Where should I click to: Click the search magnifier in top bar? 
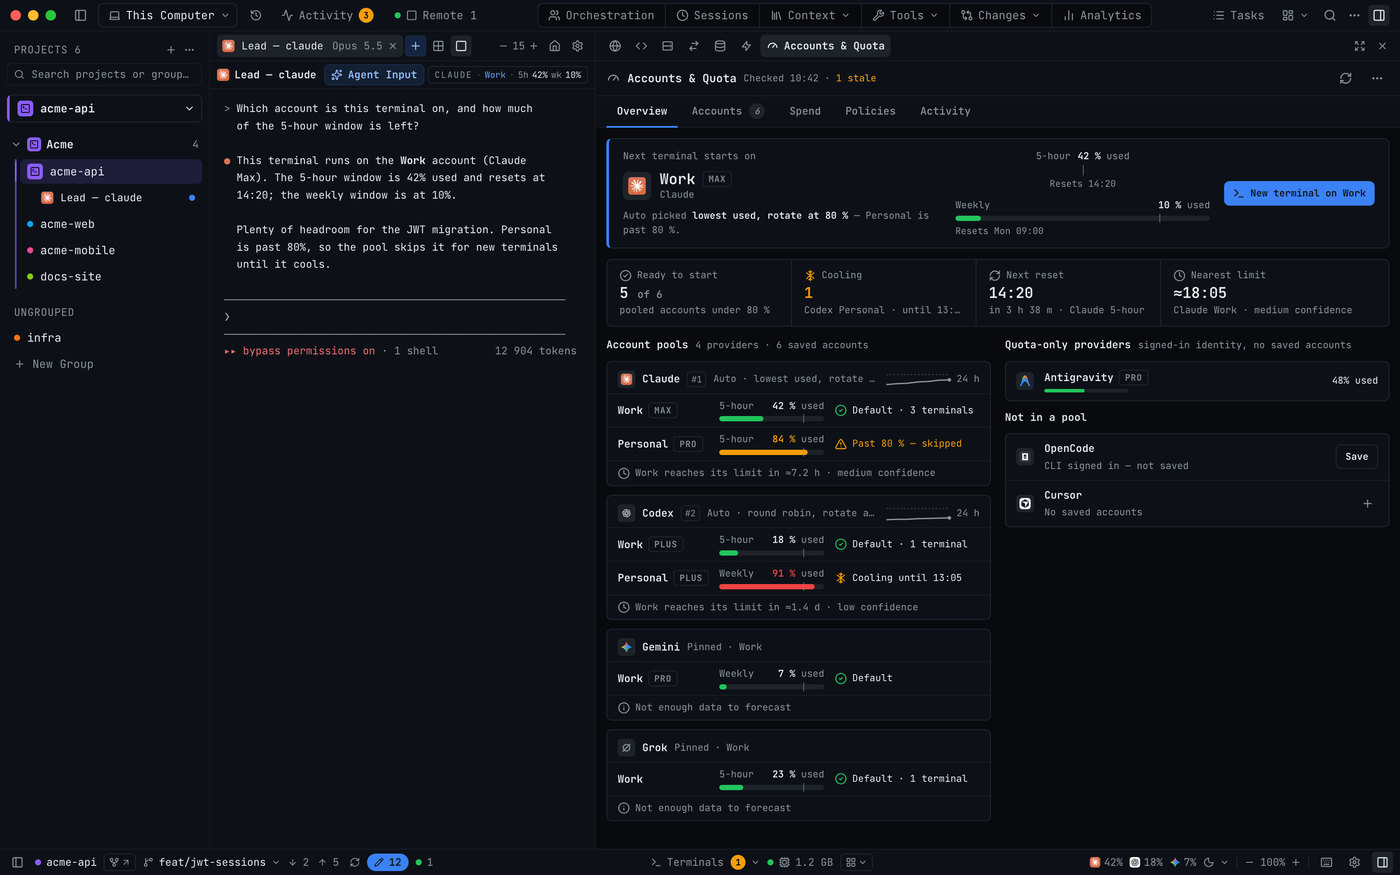coord(1330,15)
